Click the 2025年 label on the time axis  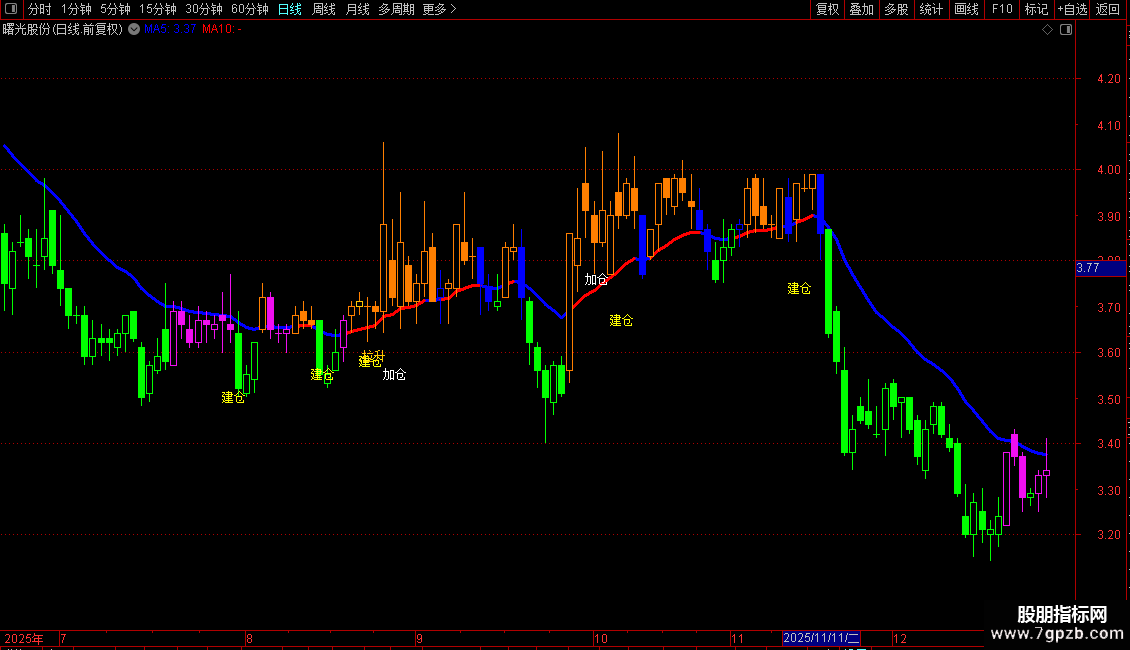24,638
